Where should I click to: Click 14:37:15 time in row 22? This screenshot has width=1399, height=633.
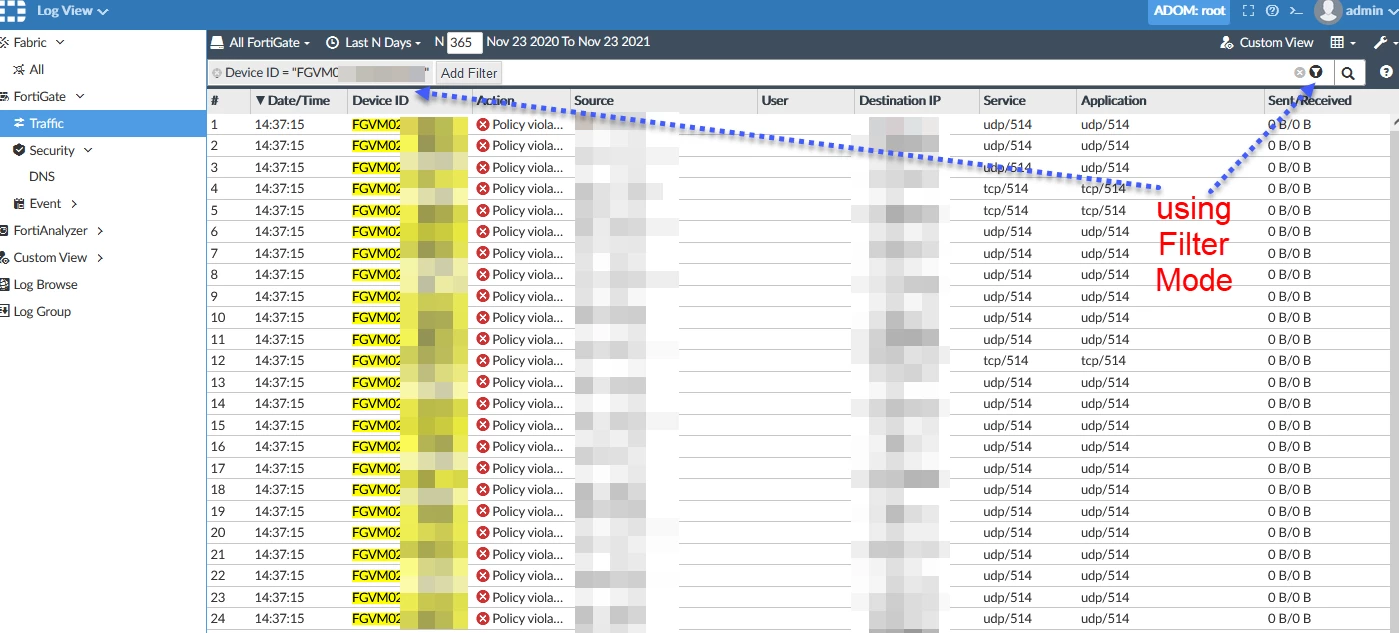(x=279, y=576)
